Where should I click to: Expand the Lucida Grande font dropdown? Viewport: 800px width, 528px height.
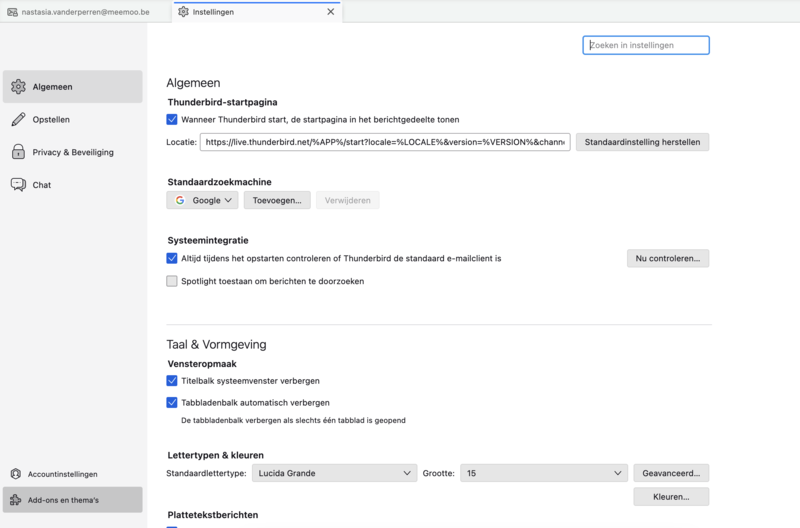click(x=334, y=473)
